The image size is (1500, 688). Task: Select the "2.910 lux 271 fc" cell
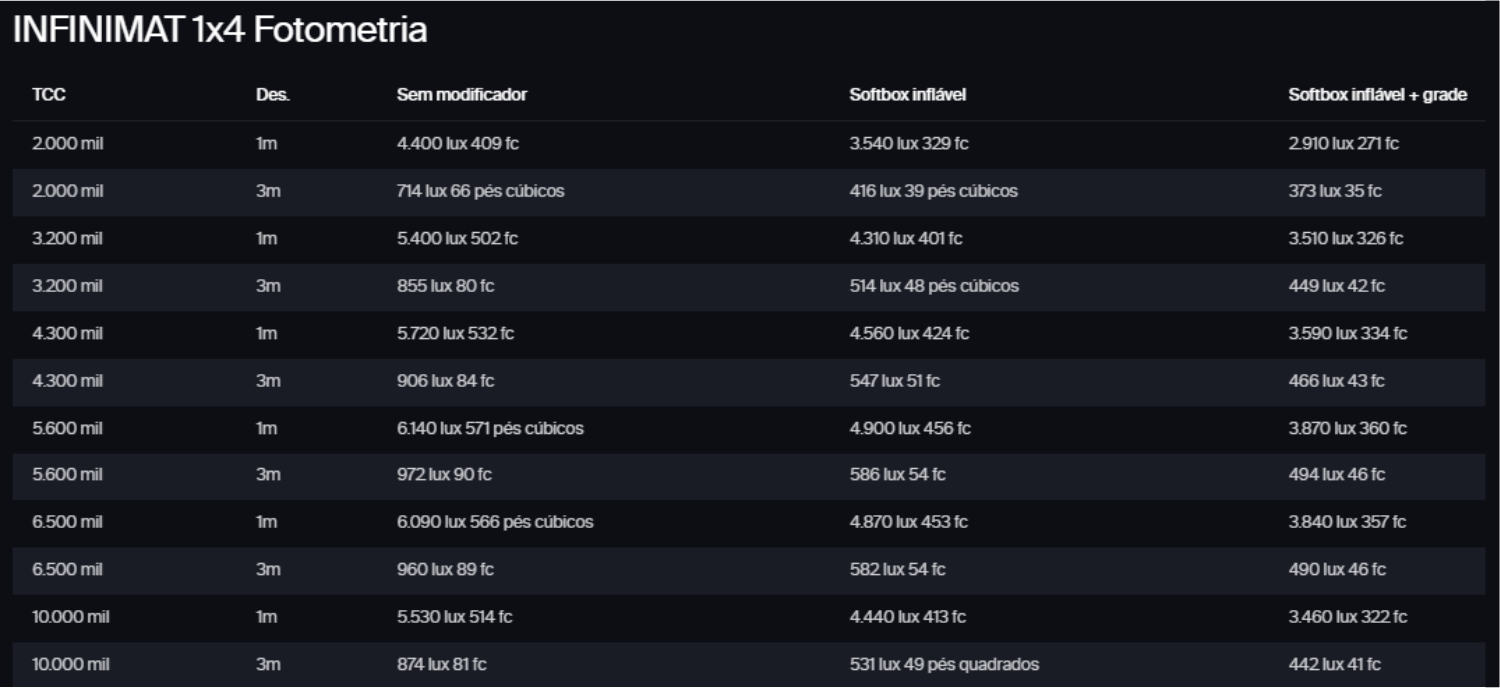(x=1343, y=144)
